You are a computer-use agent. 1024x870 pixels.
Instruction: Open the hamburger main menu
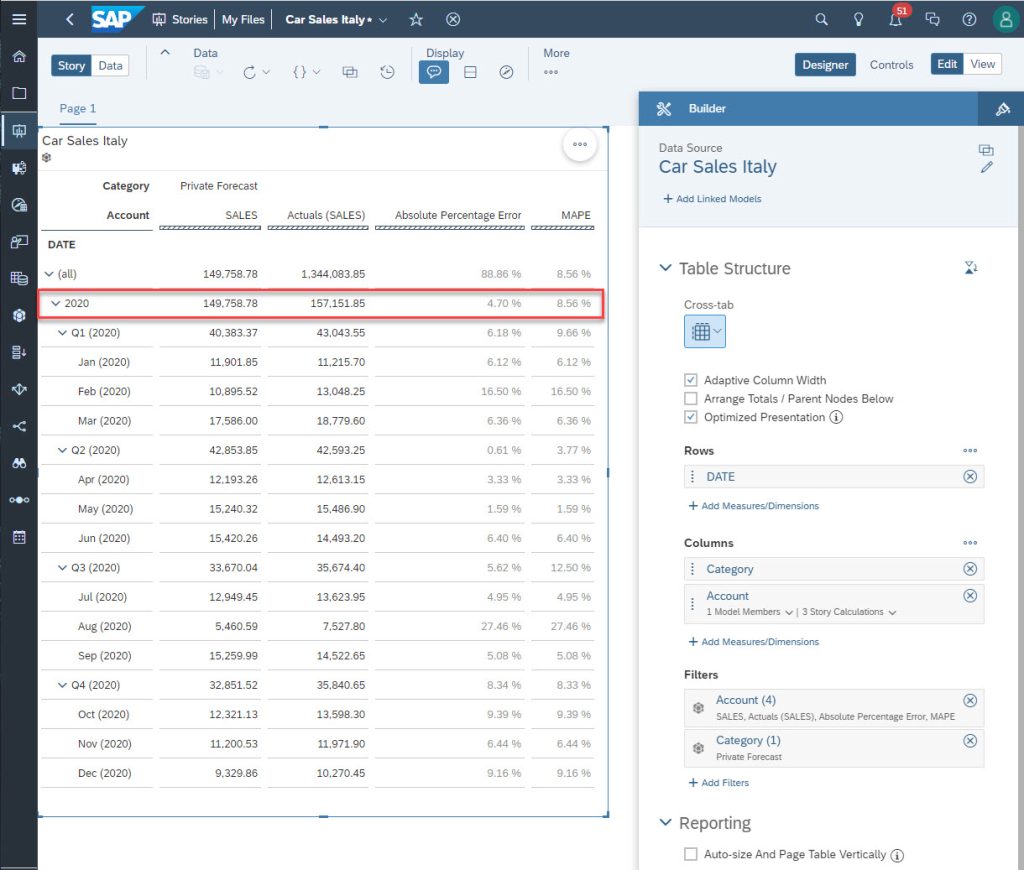pyautogui.click(x=19, y=19)
